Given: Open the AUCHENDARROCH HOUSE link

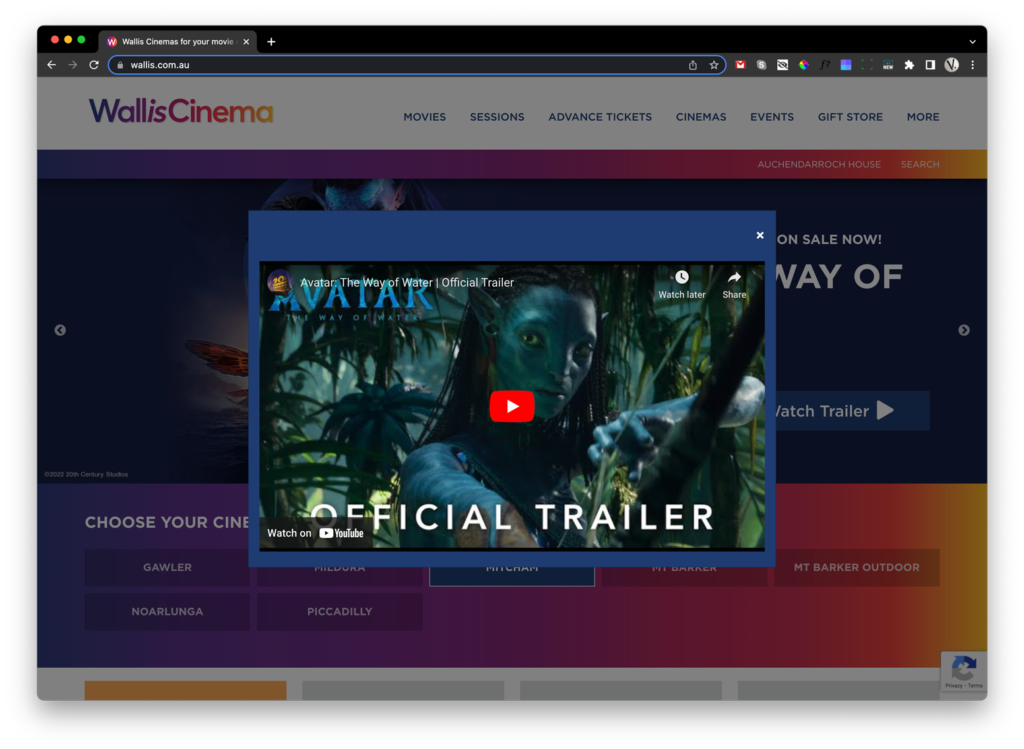Looking at the screenshot, I should click(x=819, y=165).
